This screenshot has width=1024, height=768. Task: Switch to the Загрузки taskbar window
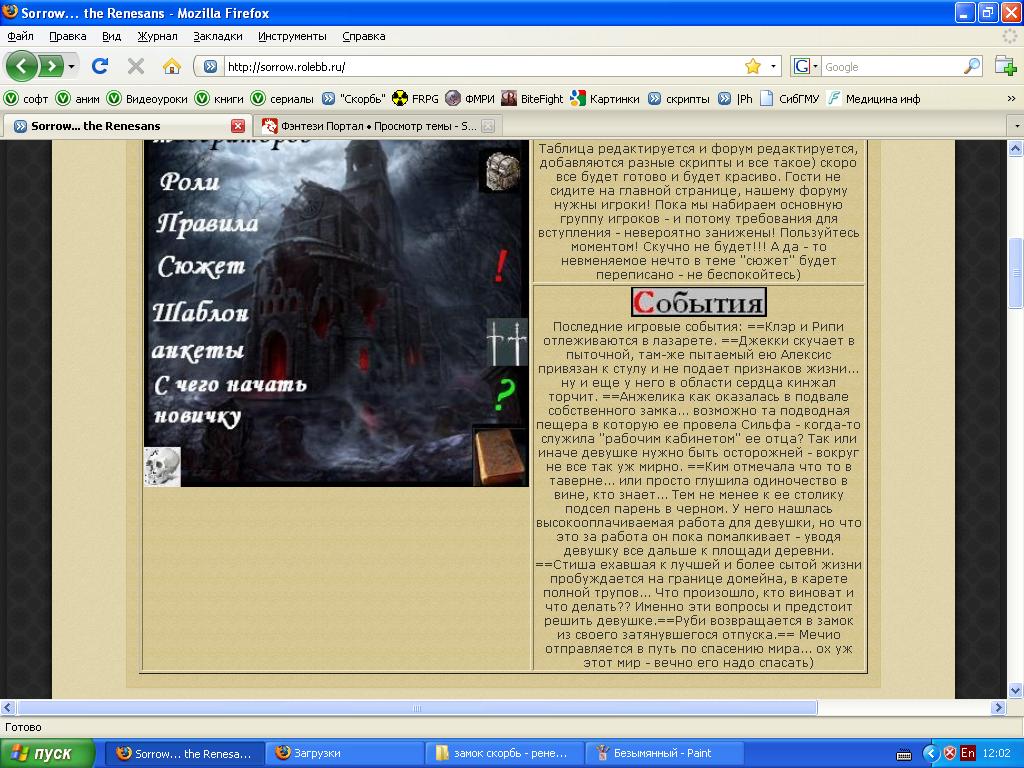344,754
